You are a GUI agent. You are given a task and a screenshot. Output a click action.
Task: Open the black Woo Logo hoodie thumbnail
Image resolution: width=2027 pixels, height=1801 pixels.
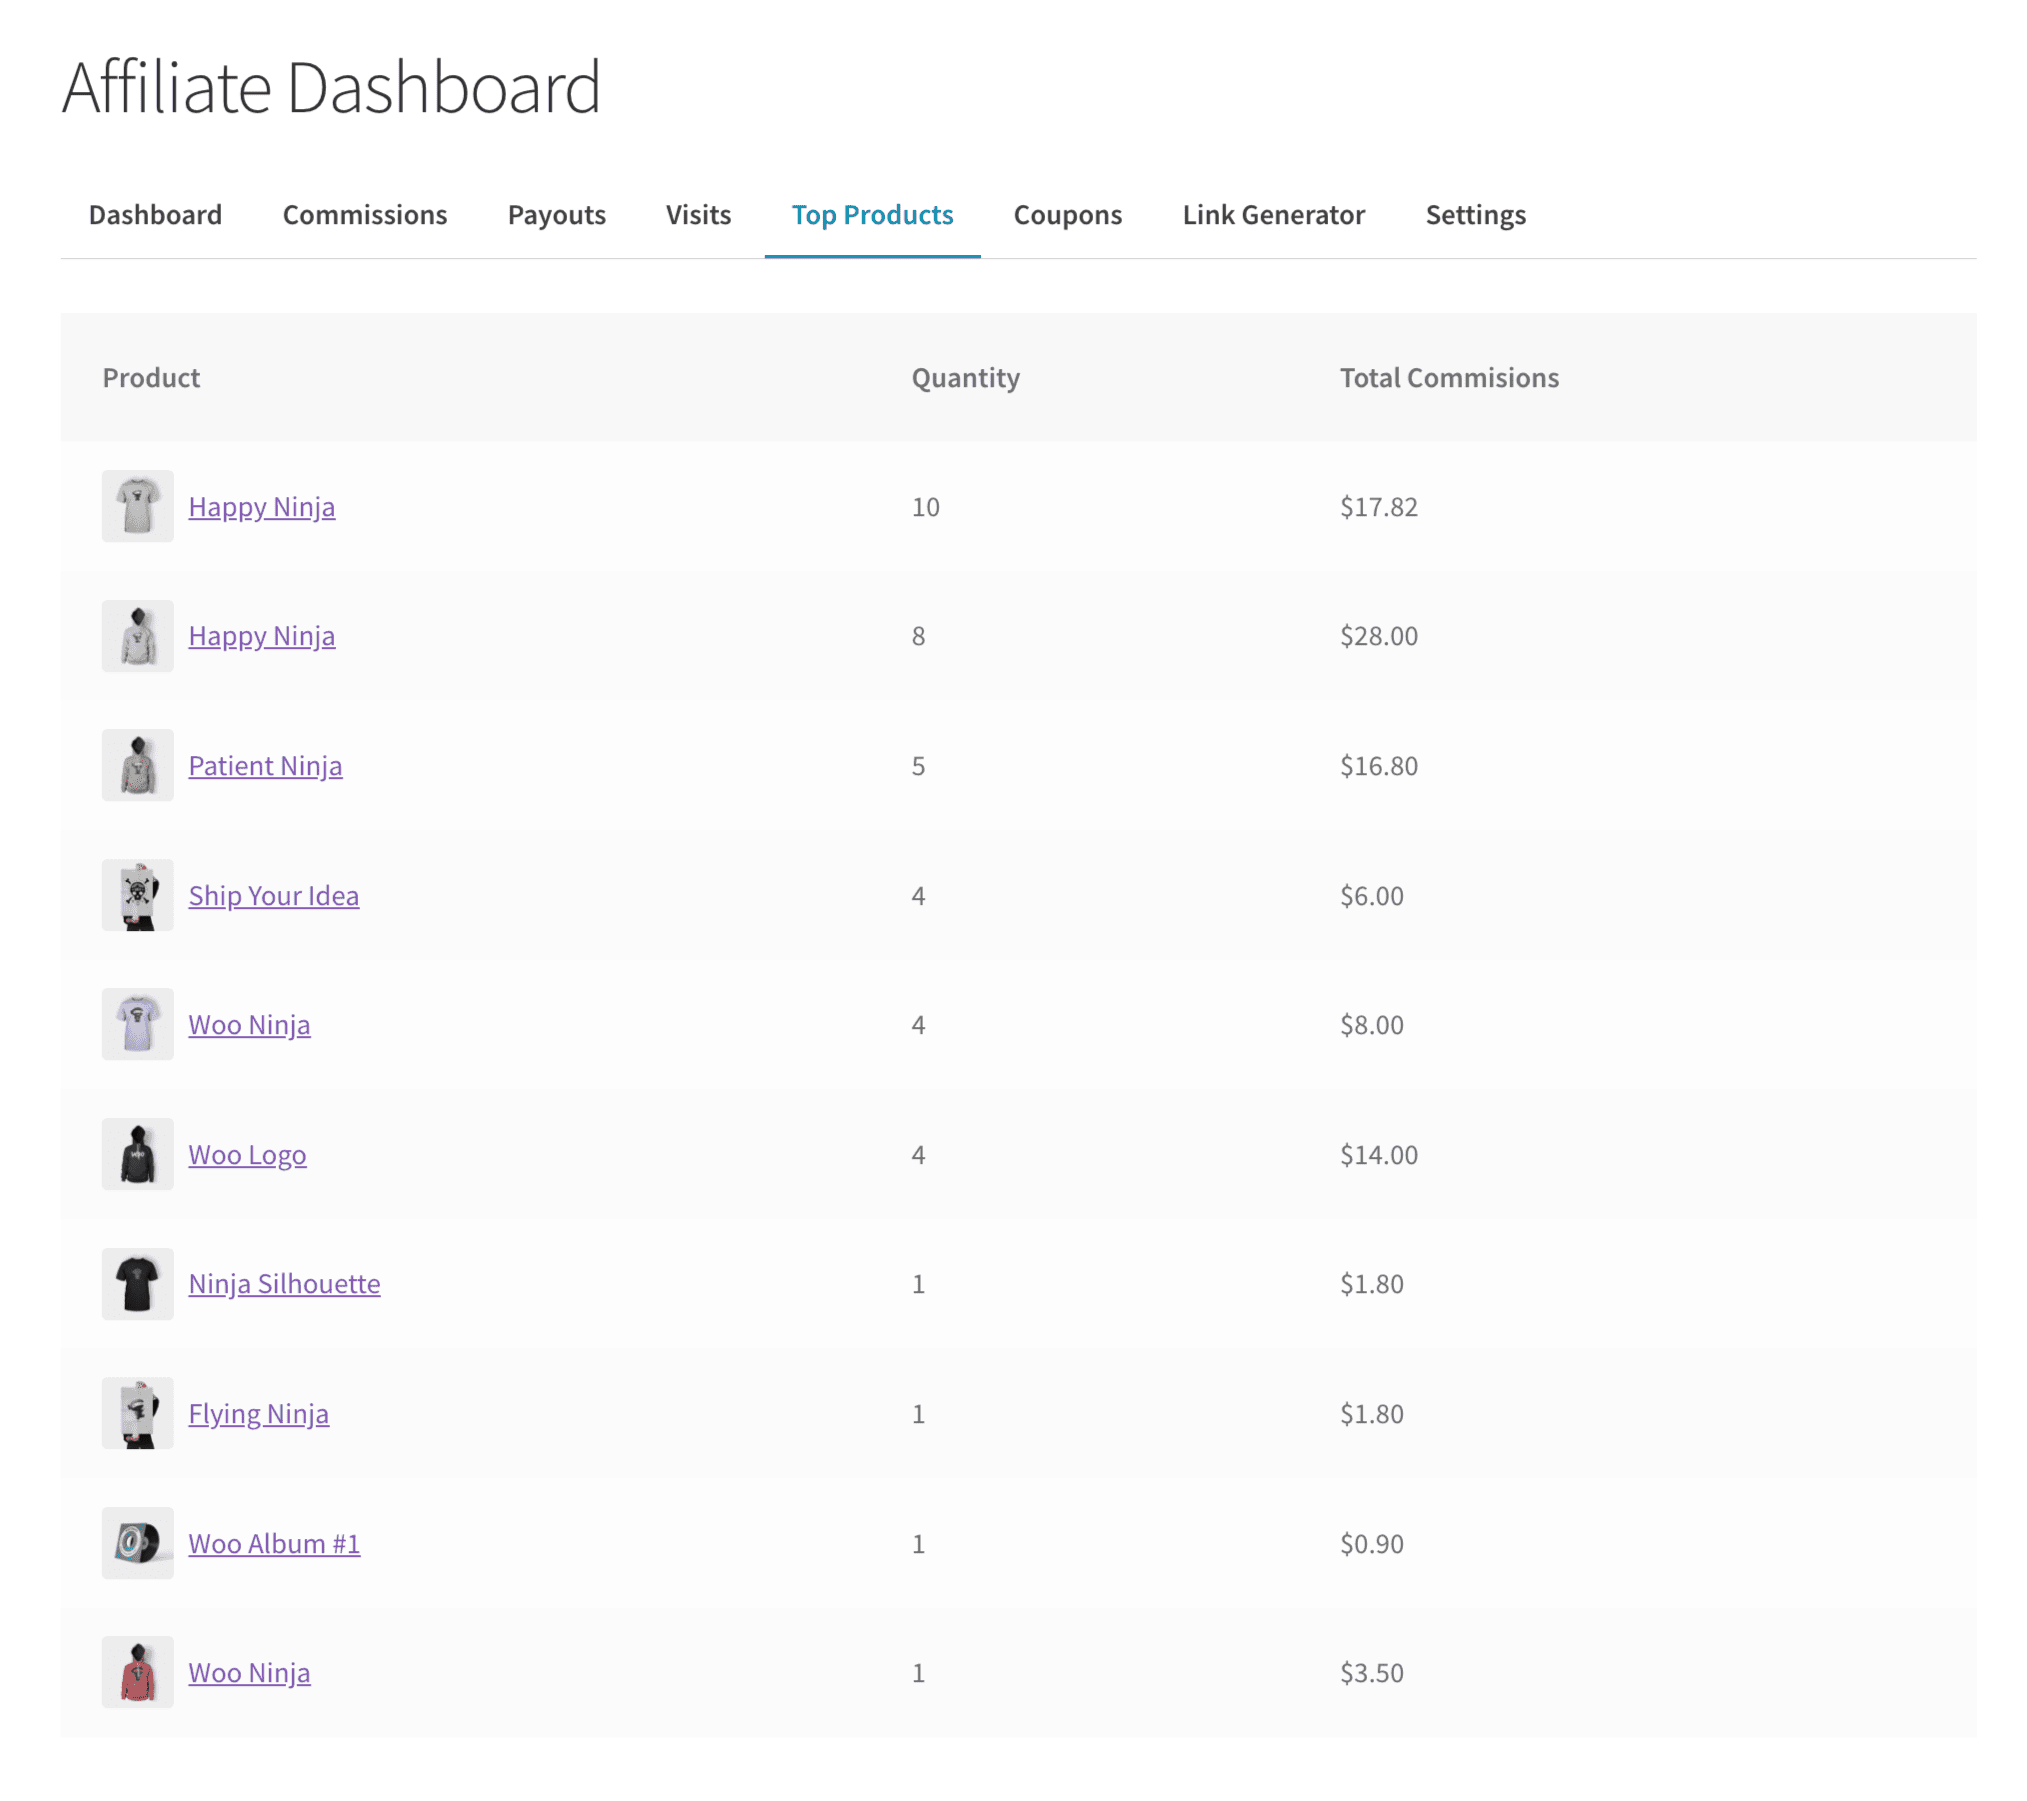pyautogui.click(x=137, y=1154)
